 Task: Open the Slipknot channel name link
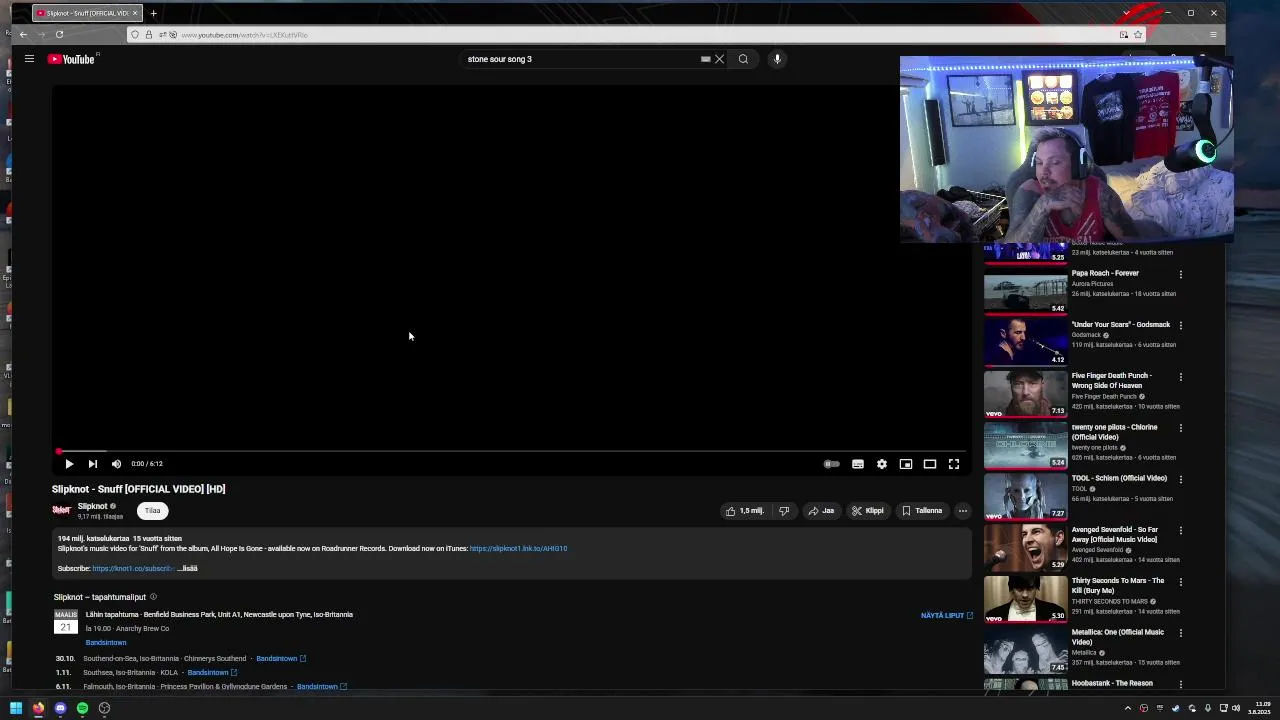coord(92,506)
